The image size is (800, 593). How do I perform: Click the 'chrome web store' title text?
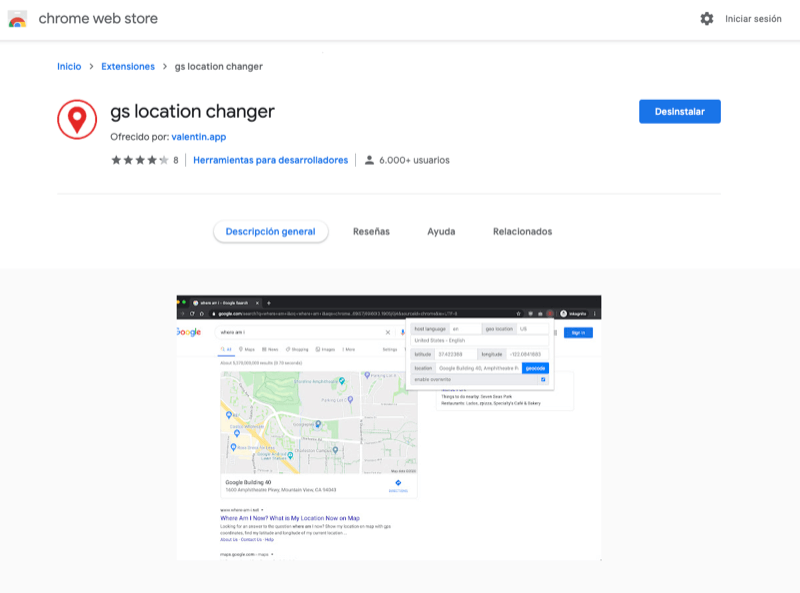[98, 19]
